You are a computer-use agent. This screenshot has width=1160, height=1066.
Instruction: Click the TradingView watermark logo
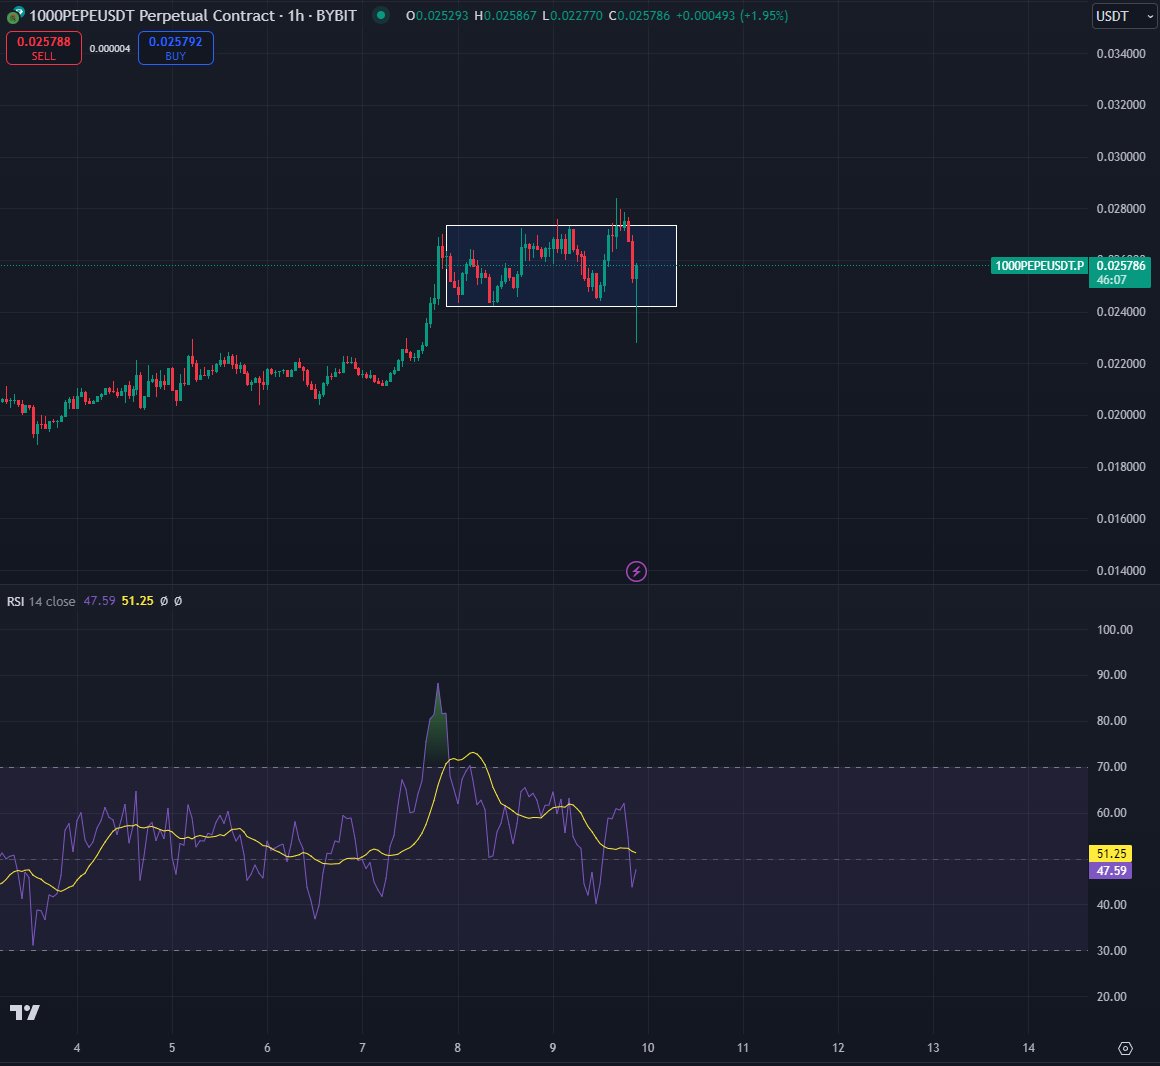[x=27, y=1012]
